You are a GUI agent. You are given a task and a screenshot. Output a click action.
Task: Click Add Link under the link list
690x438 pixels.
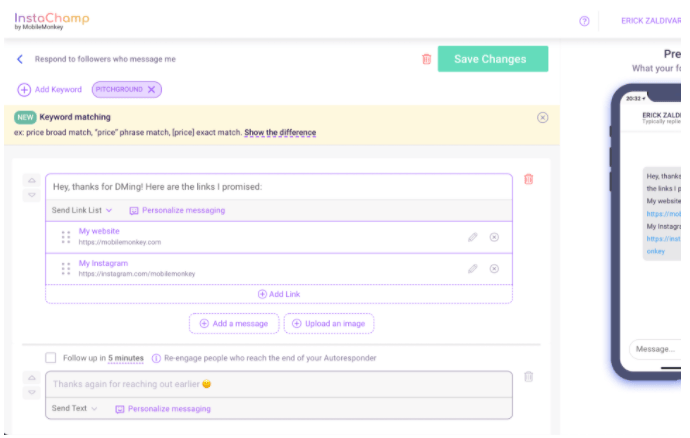click(277, 294)
